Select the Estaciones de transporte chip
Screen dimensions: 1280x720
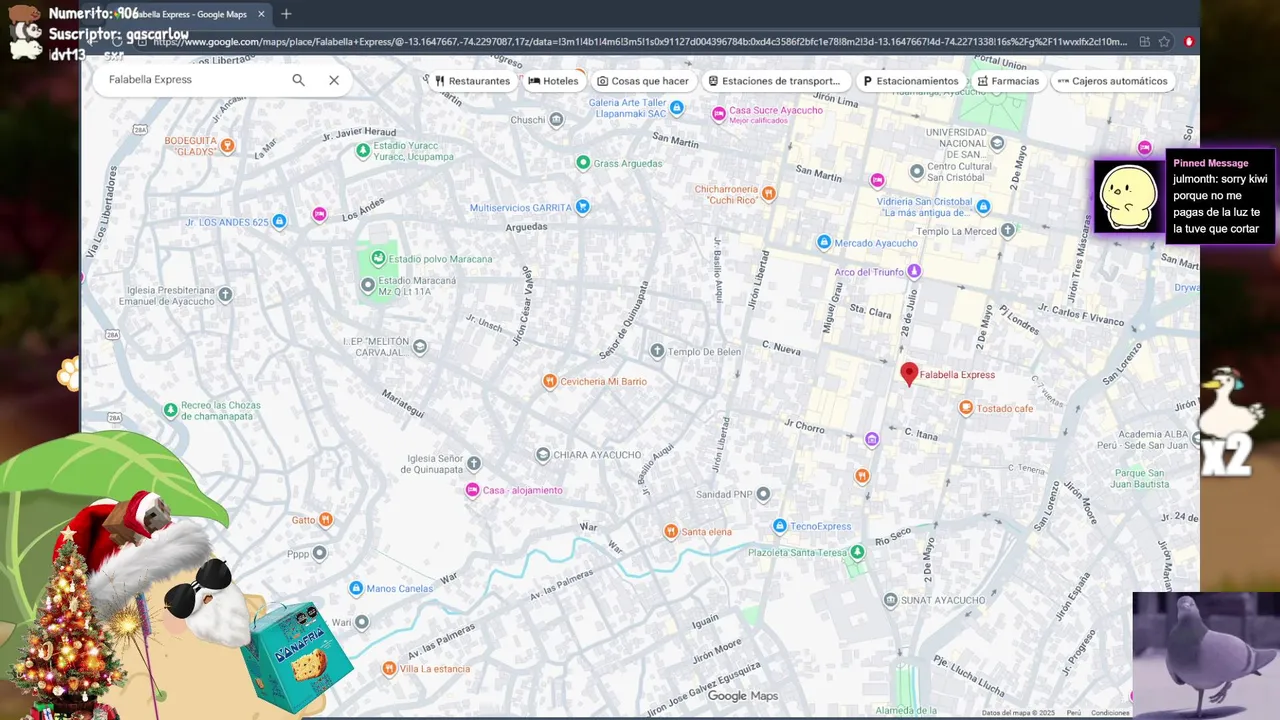coord(774,81)
